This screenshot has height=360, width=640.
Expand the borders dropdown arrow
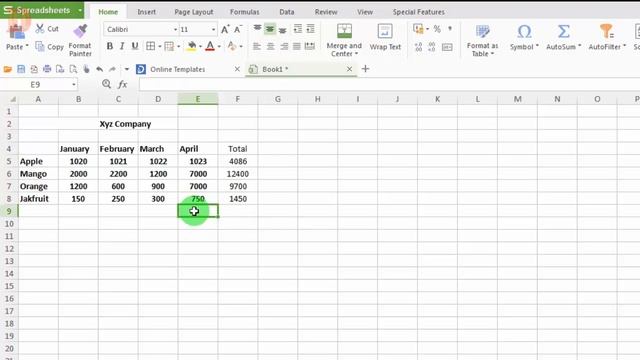point(160,47)
